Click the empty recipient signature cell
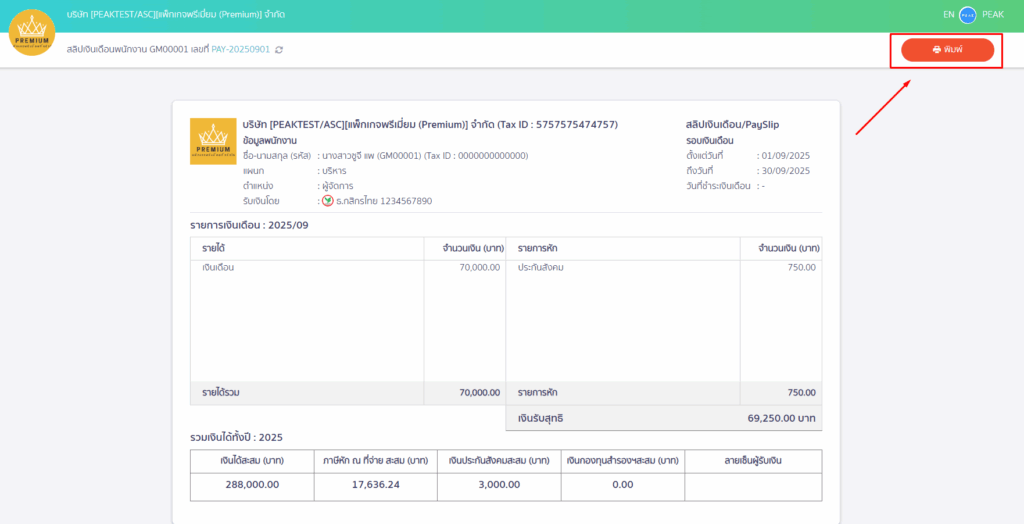Screen dimensions: 1024x524 pos(753,484)
